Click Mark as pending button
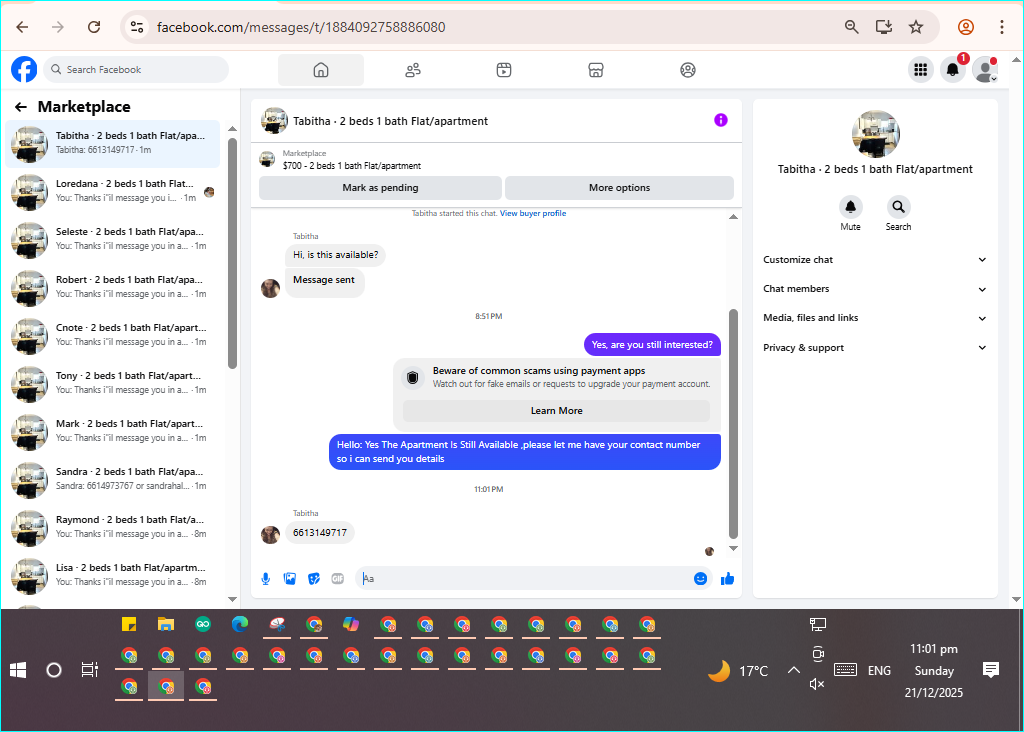Screen dimensions: 1024x732 pos(380,188)
